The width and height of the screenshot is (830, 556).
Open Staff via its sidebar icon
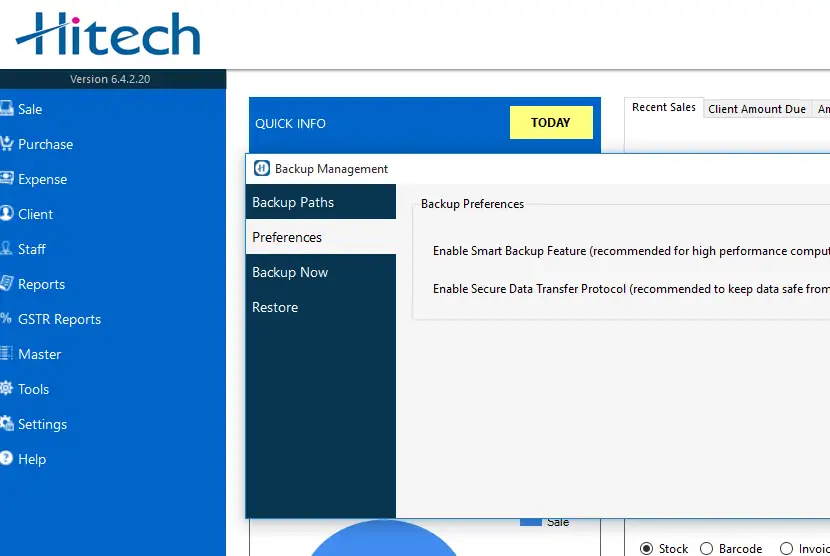[6, 249]
